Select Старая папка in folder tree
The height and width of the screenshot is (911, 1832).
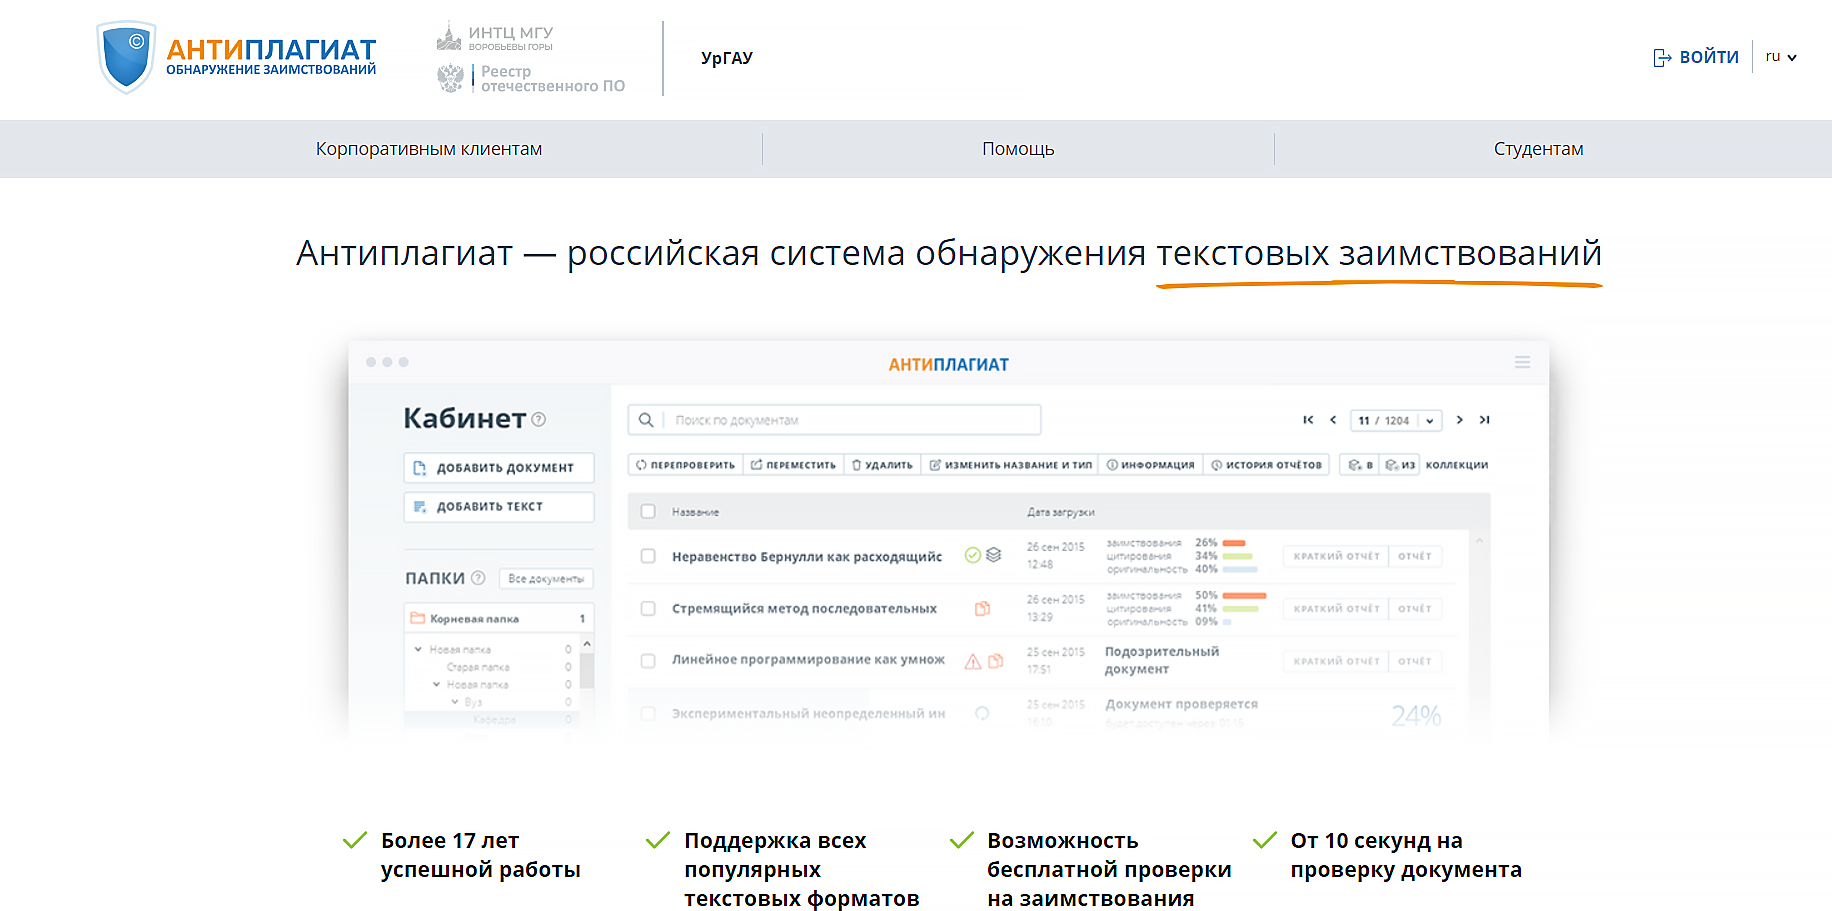point(478,667)
